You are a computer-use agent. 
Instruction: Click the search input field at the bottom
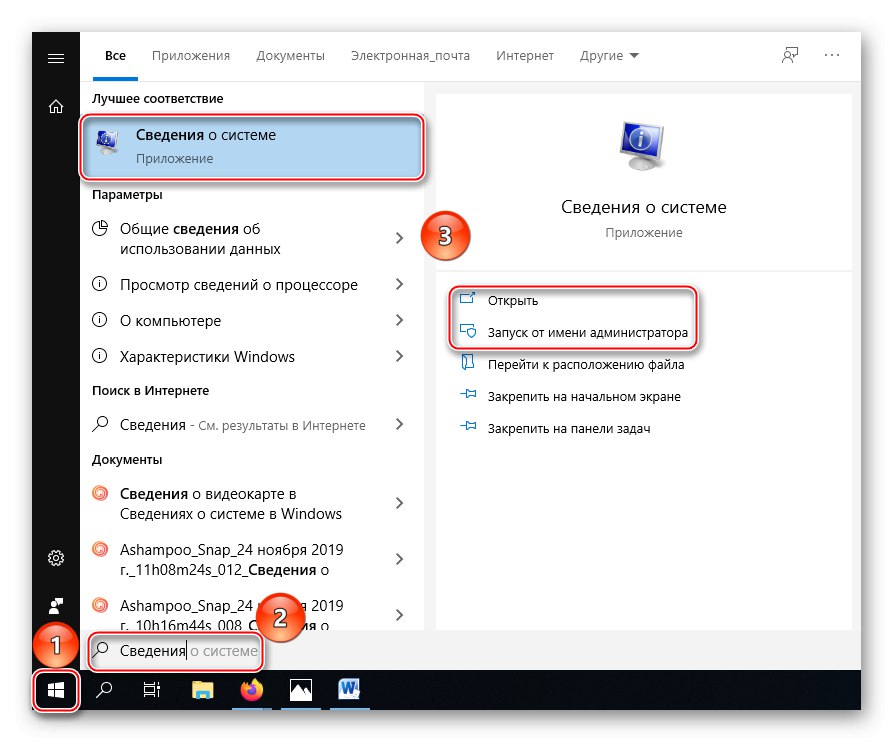click(x=176, y=651)
